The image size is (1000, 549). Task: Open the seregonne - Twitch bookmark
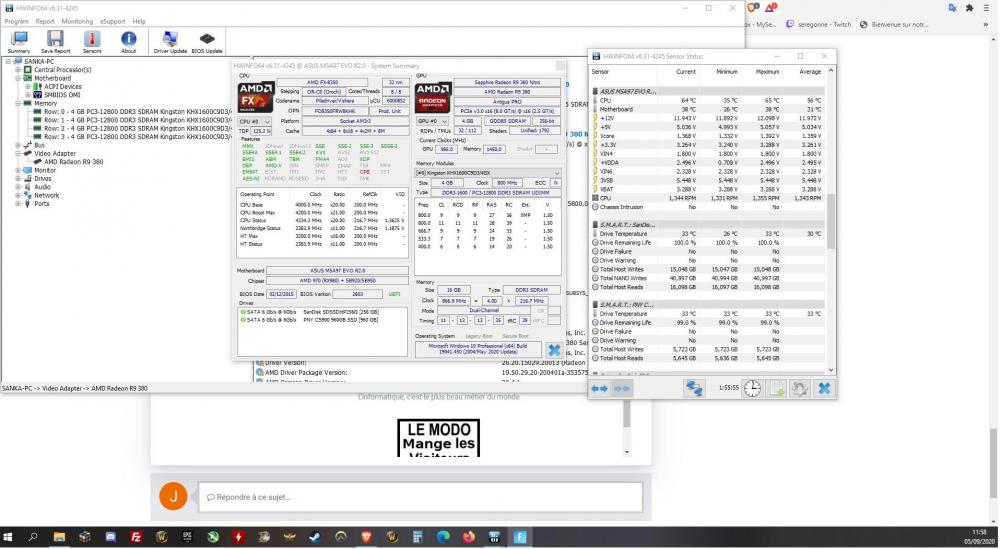[819, 24]
